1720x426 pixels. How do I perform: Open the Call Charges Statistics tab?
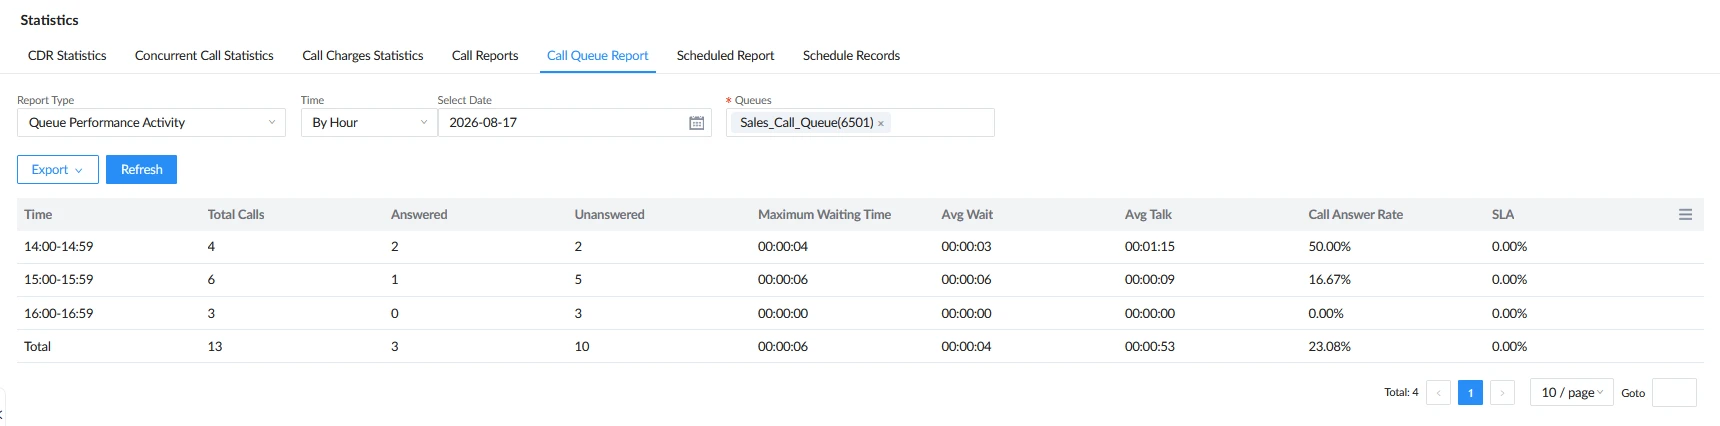pos(363,56)
